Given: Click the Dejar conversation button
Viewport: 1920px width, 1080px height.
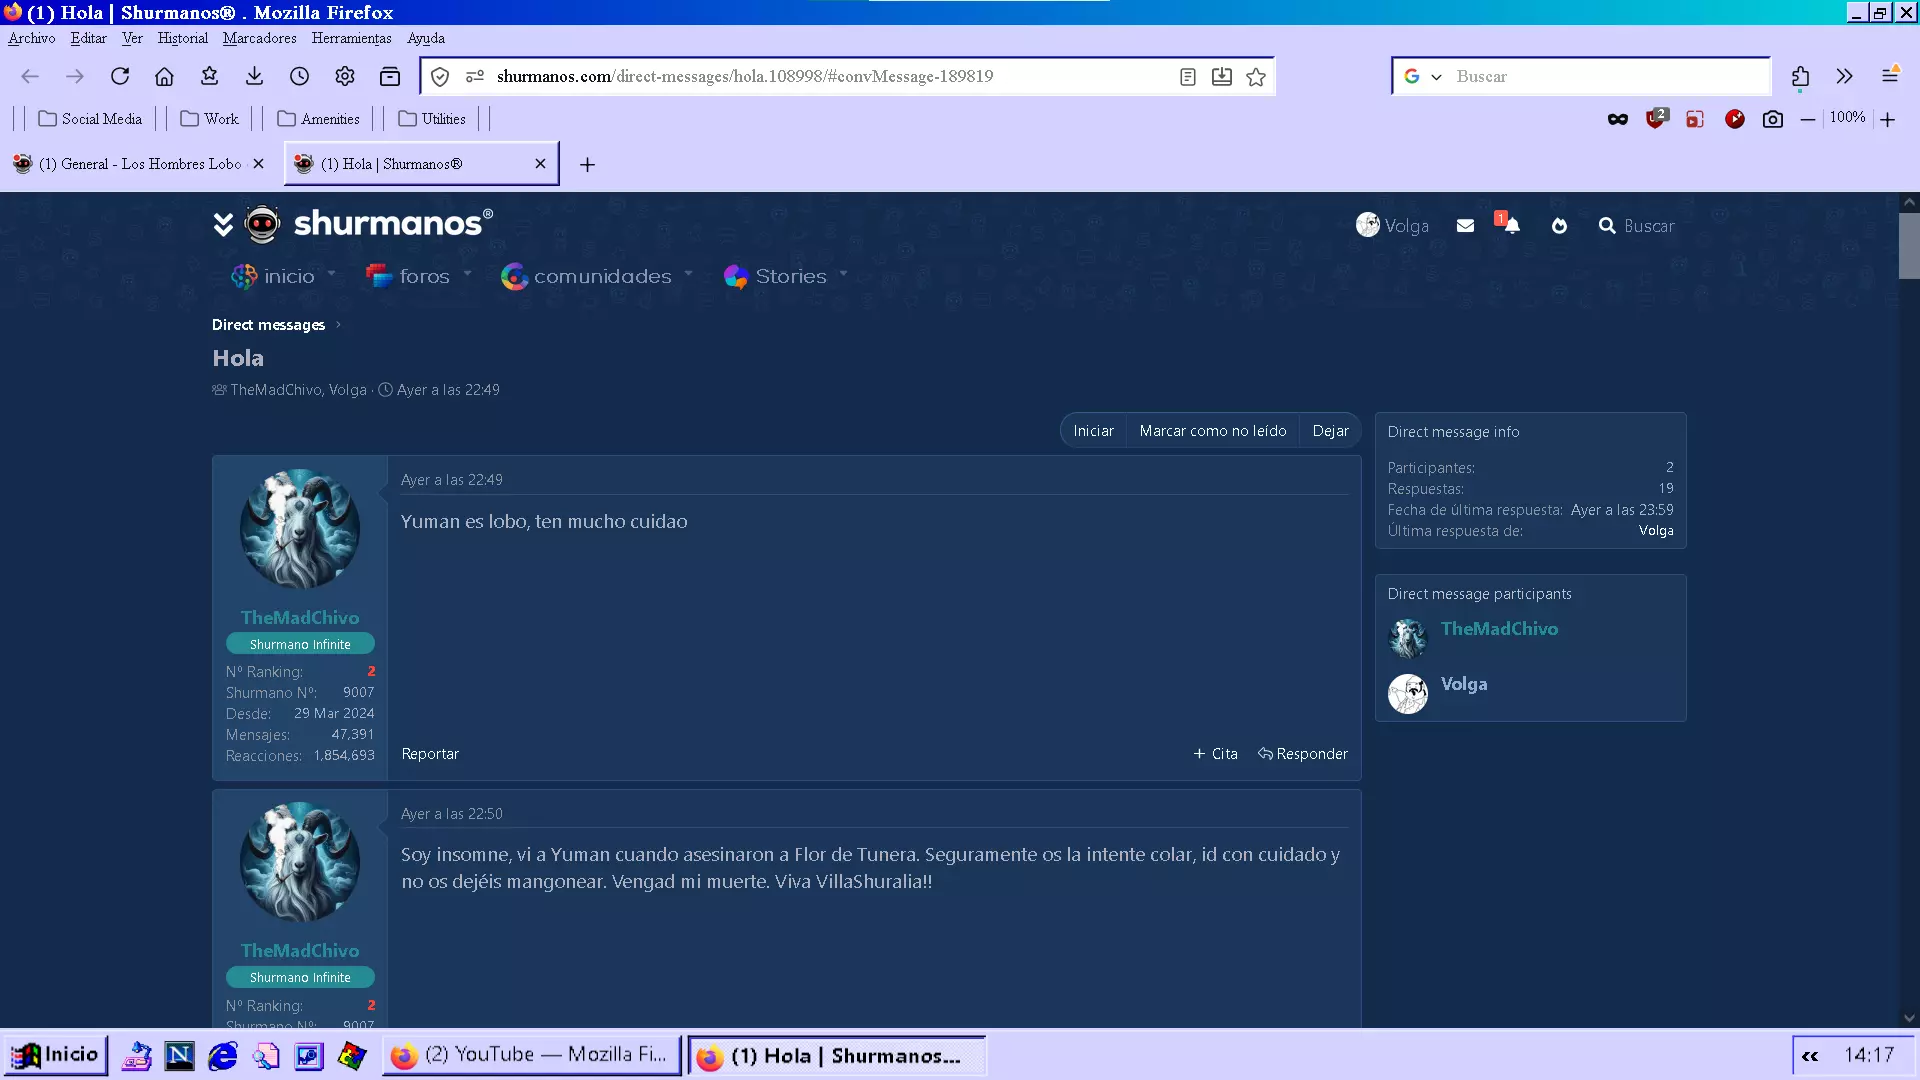Looking at the screenshot, I should point(1330,431).
